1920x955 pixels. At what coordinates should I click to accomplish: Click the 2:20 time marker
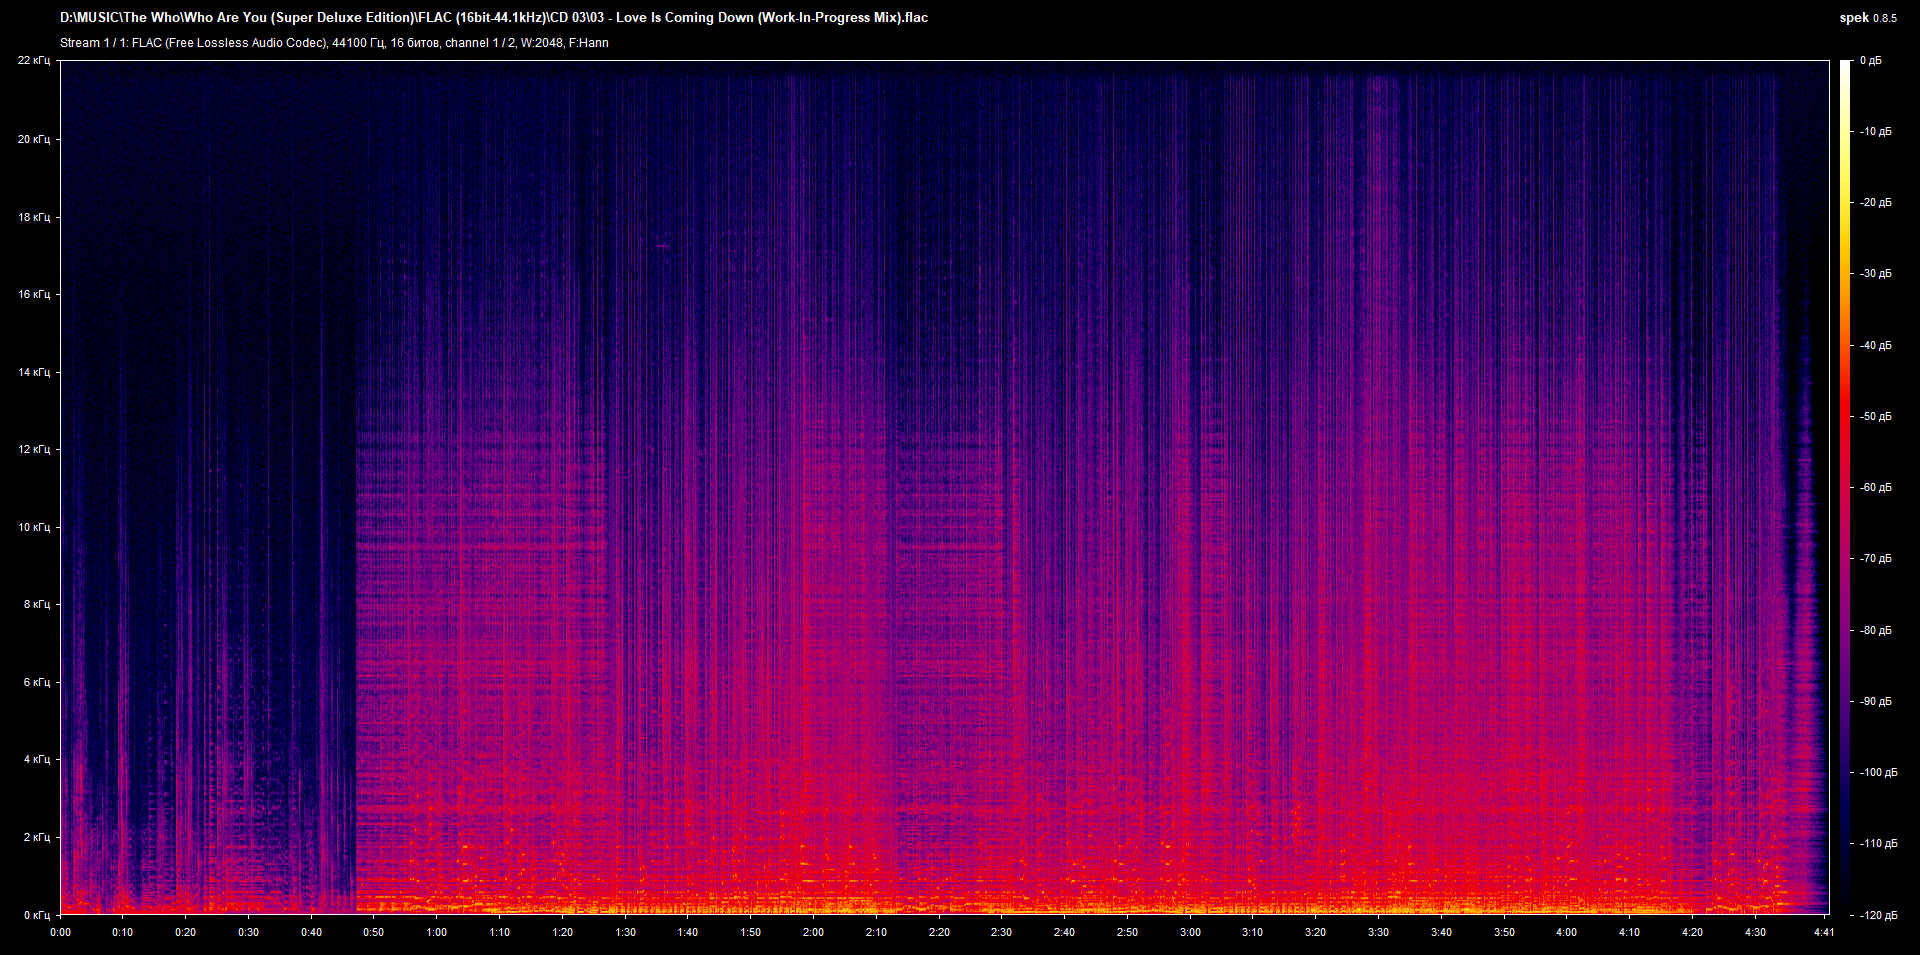(940, 931)
